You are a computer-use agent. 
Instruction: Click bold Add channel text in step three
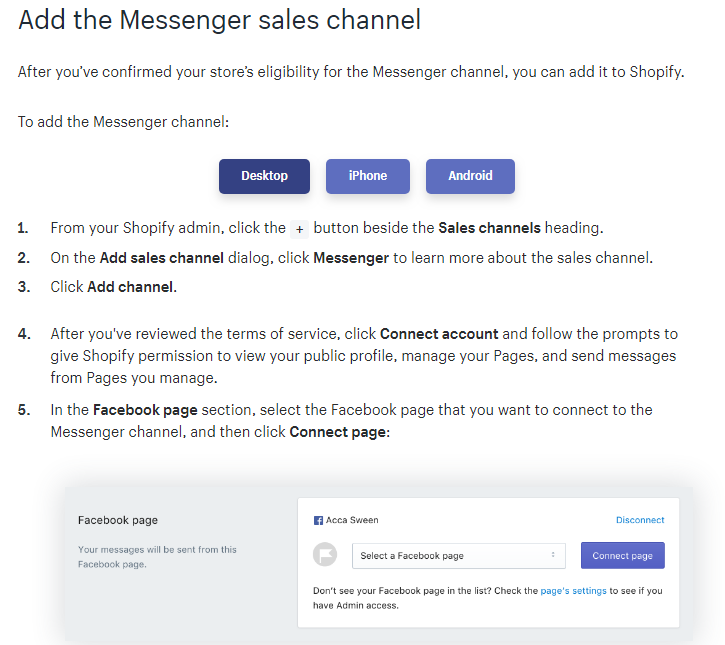pyautogui.click(x=130, y=287)
